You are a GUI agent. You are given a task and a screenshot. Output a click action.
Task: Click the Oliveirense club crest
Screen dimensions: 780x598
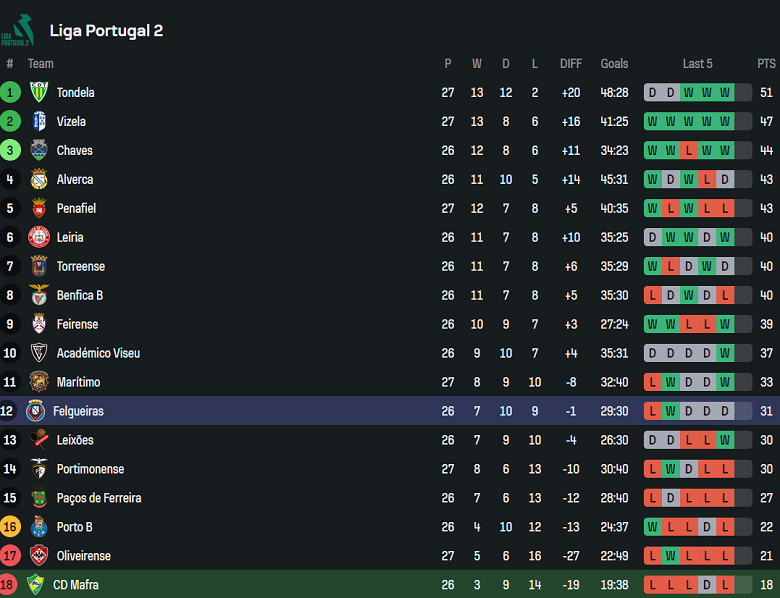tap(39, 556)
